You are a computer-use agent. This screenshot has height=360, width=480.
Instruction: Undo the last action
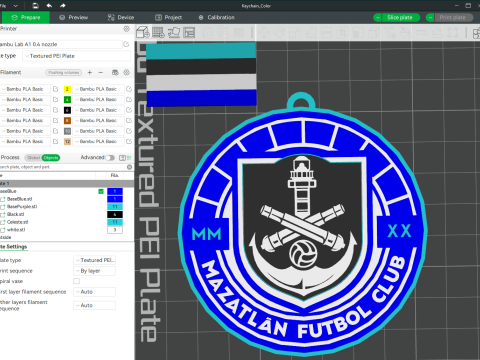(49, 6)
